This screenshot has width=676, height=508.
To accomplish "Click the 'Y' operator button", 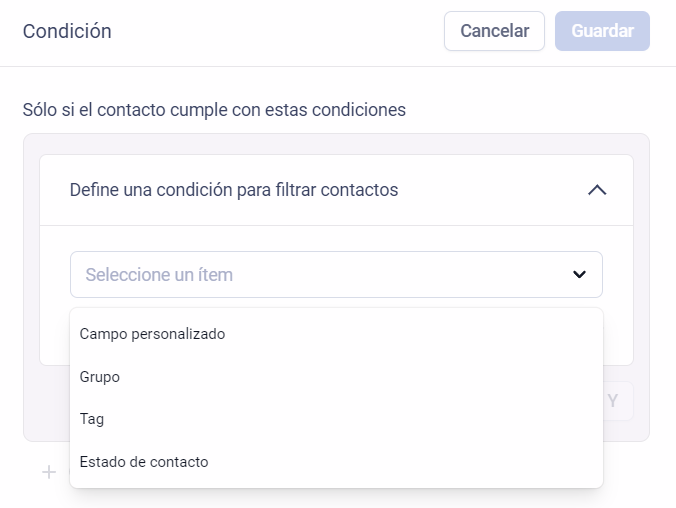I will [613, 402].
